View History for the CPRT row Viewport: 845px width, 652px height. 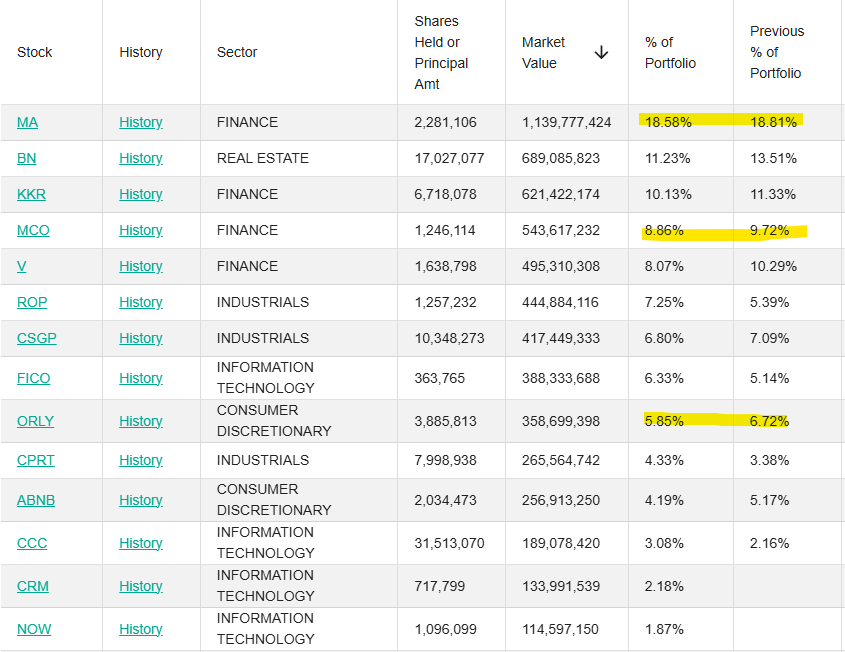coord(141,461)
